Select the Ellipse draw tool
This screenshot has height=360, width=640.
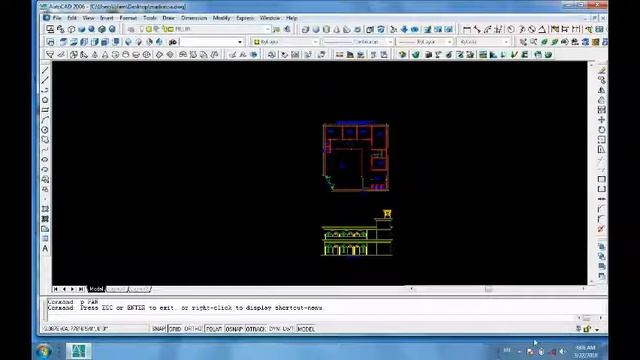click(45, 159)
